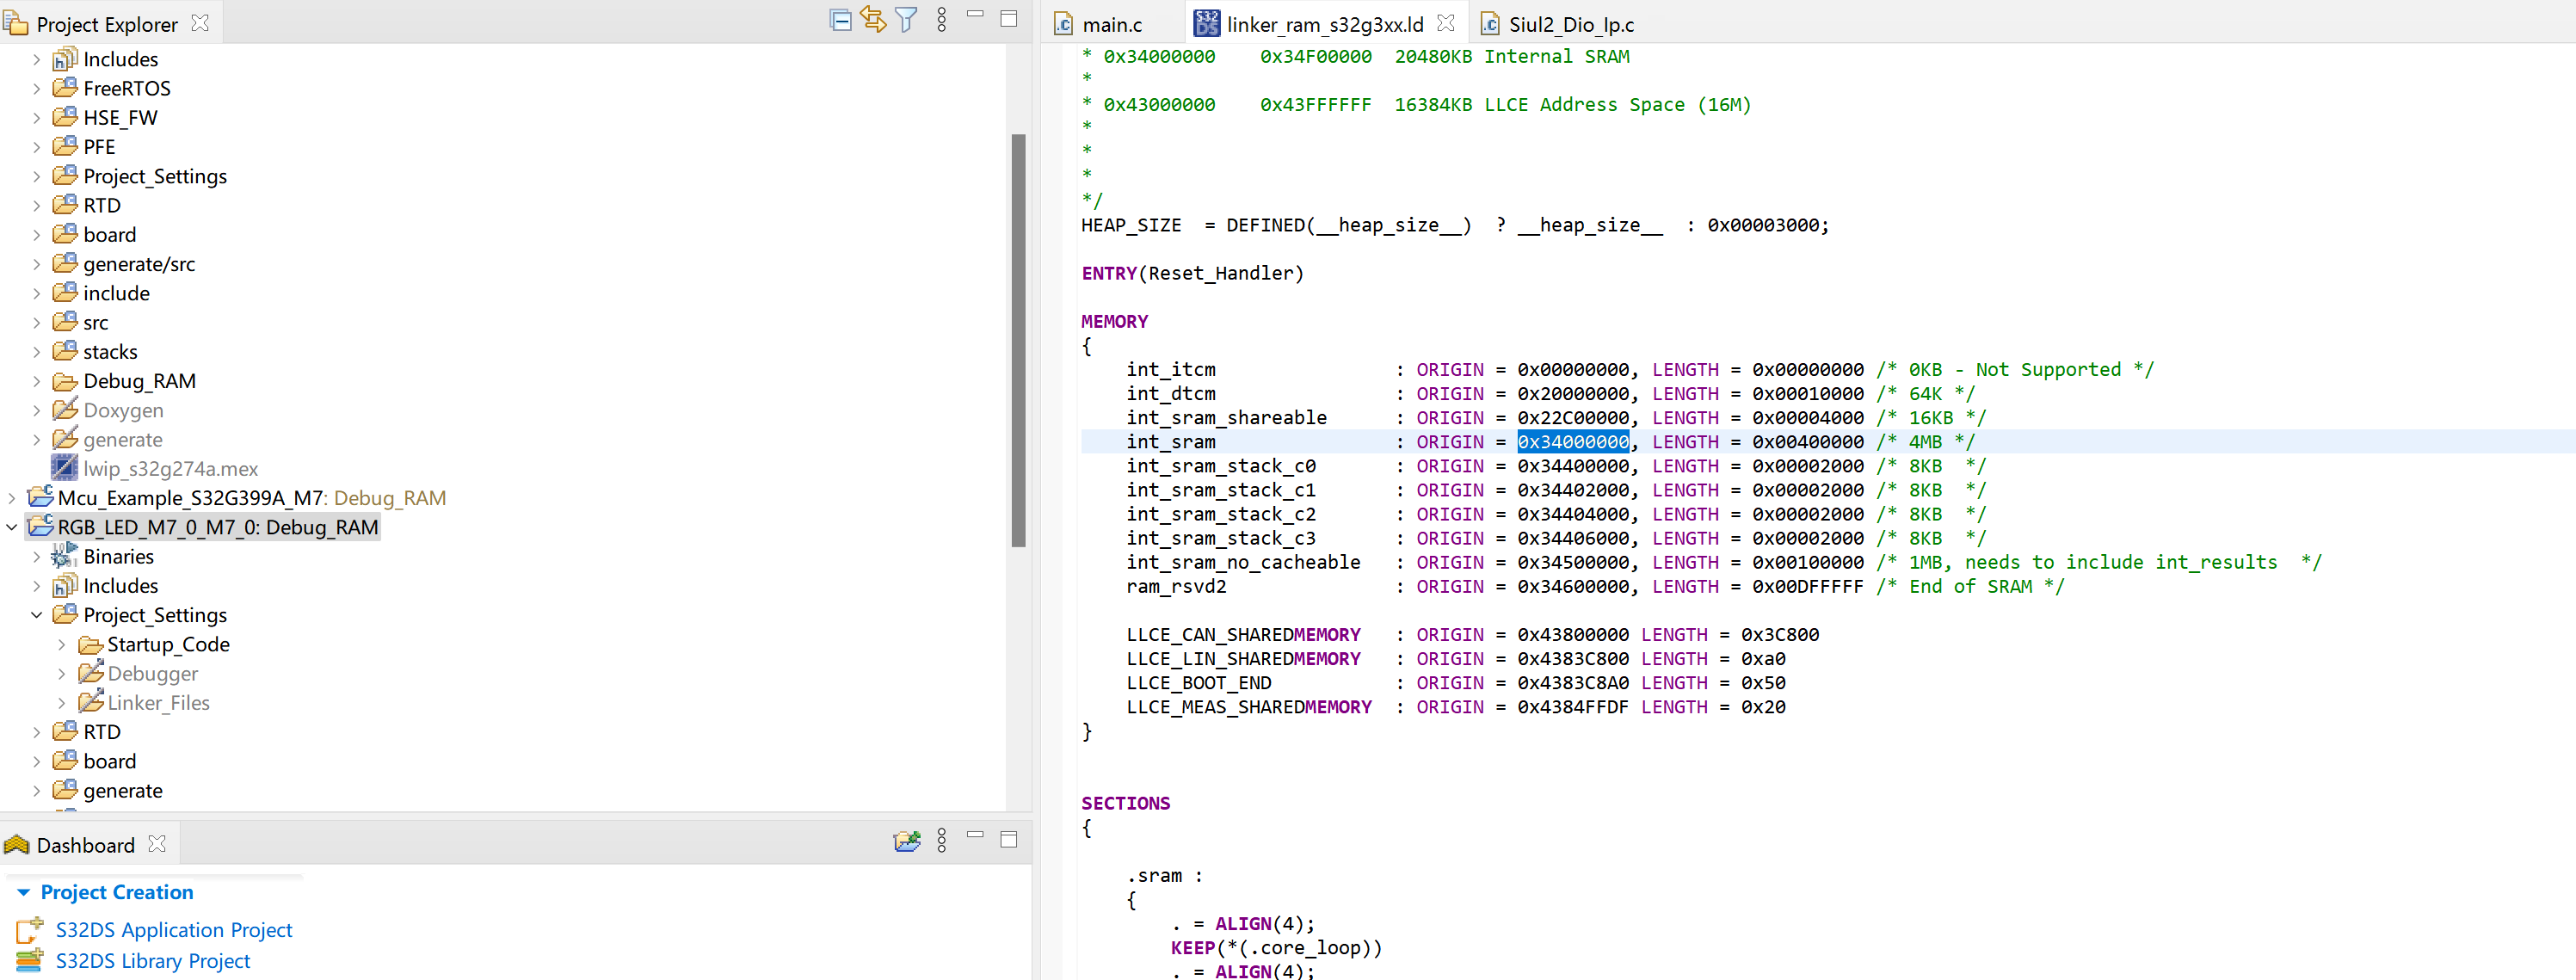The width and height of the screenshot is (2576, 980).
Task: Open Dashboard view menu dots
Action: 941,841
